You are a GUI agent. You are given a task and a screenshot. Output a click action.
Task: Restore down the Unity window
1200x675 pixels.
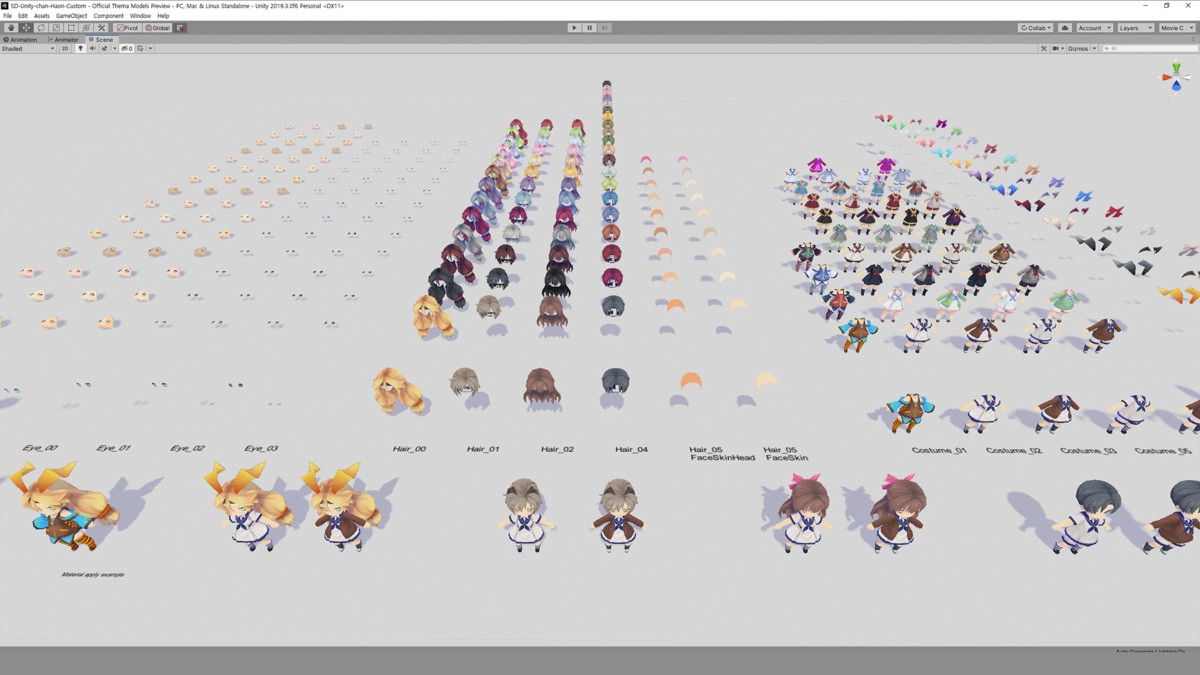[x=1166, y=5]
